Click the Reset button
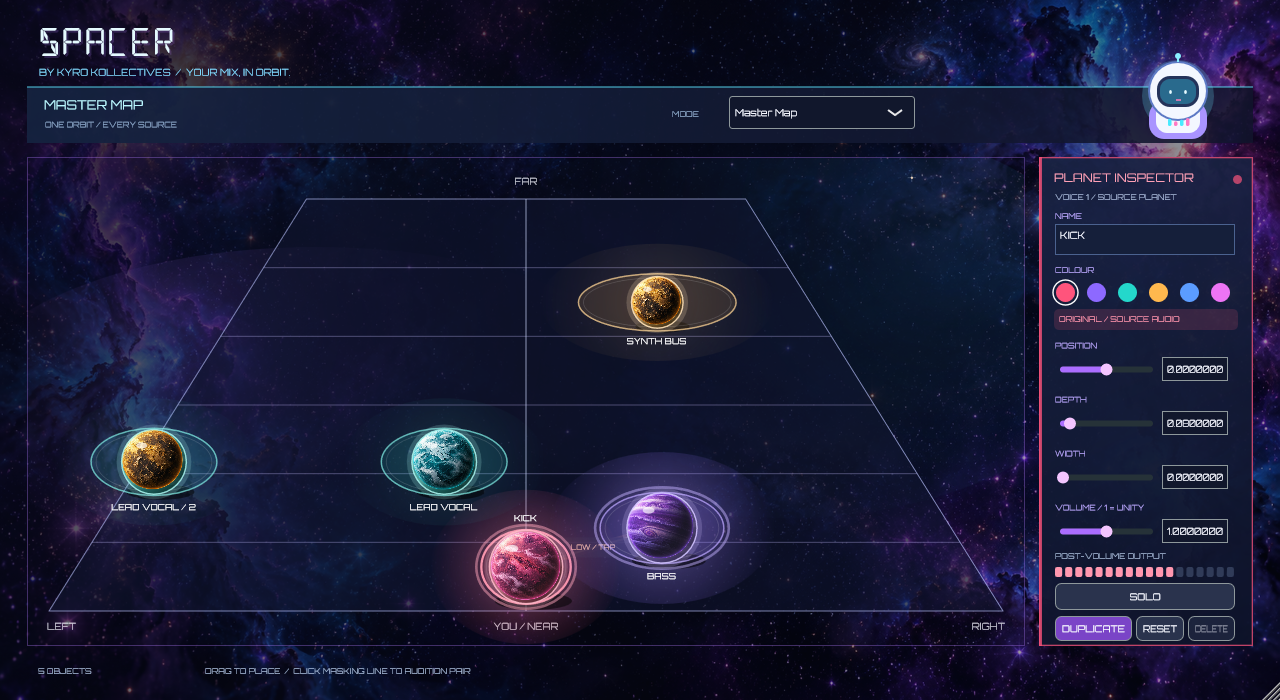This screenshot has height=700, width=1280. (x=1160, y=628)
